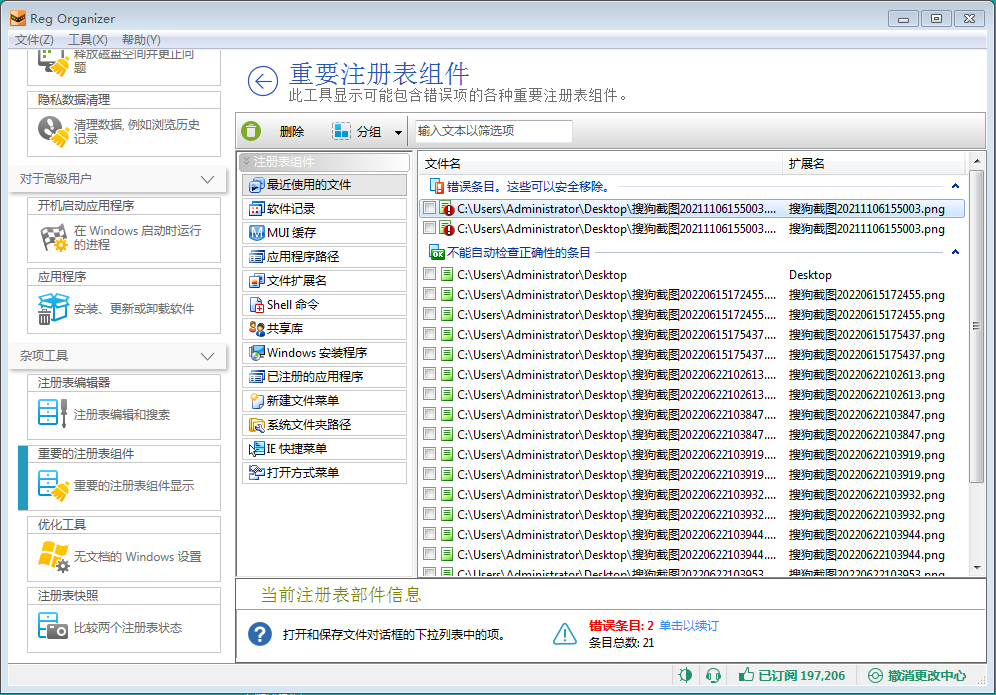Screen dimensions: 996x695
Task: Click the registry snapshot compare icon
Action: click(52, 627)
